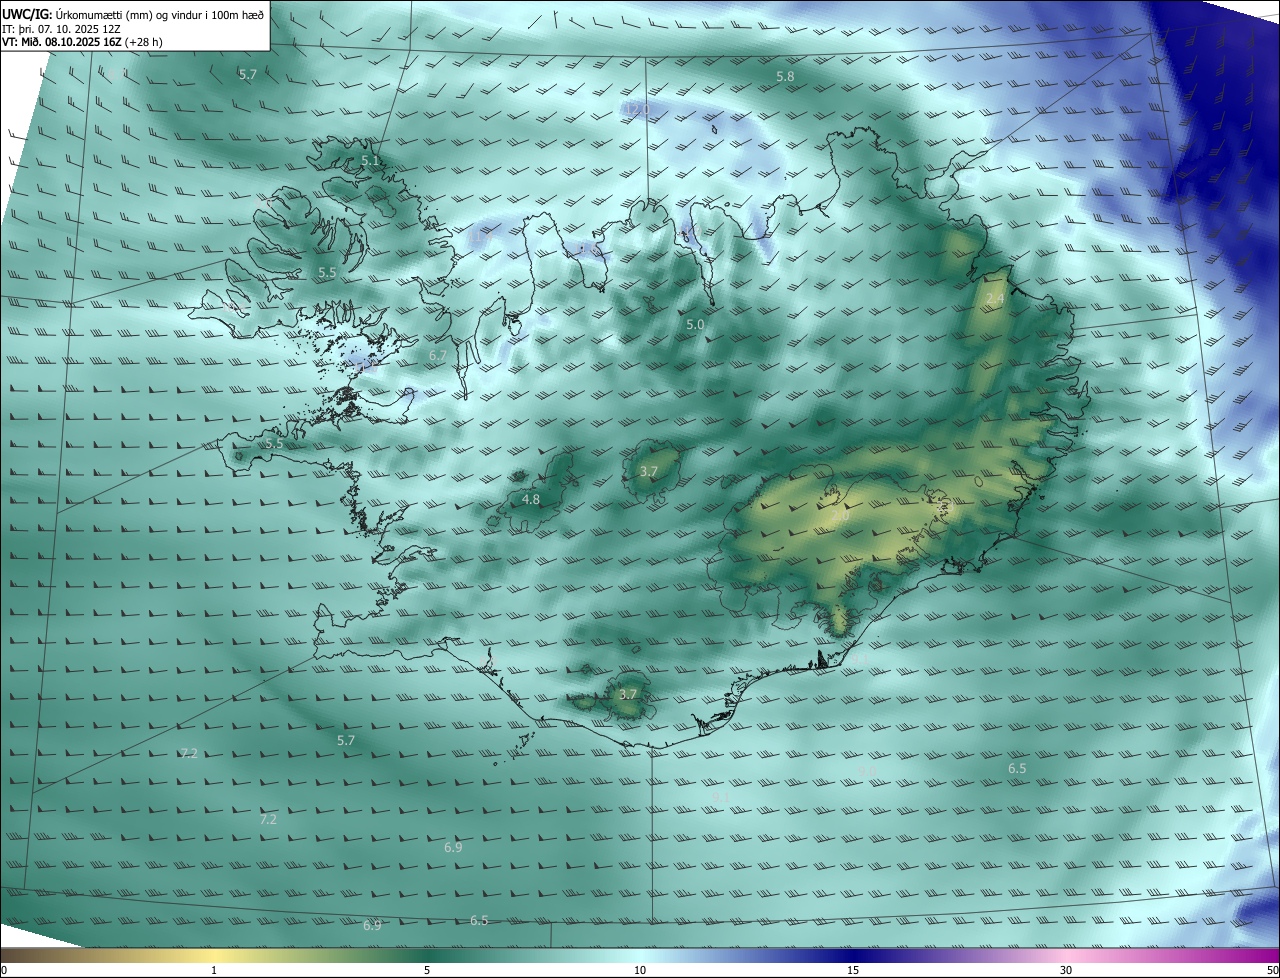
Task: Click the dark navy color band above 15
Action: [x=853, y=955]
